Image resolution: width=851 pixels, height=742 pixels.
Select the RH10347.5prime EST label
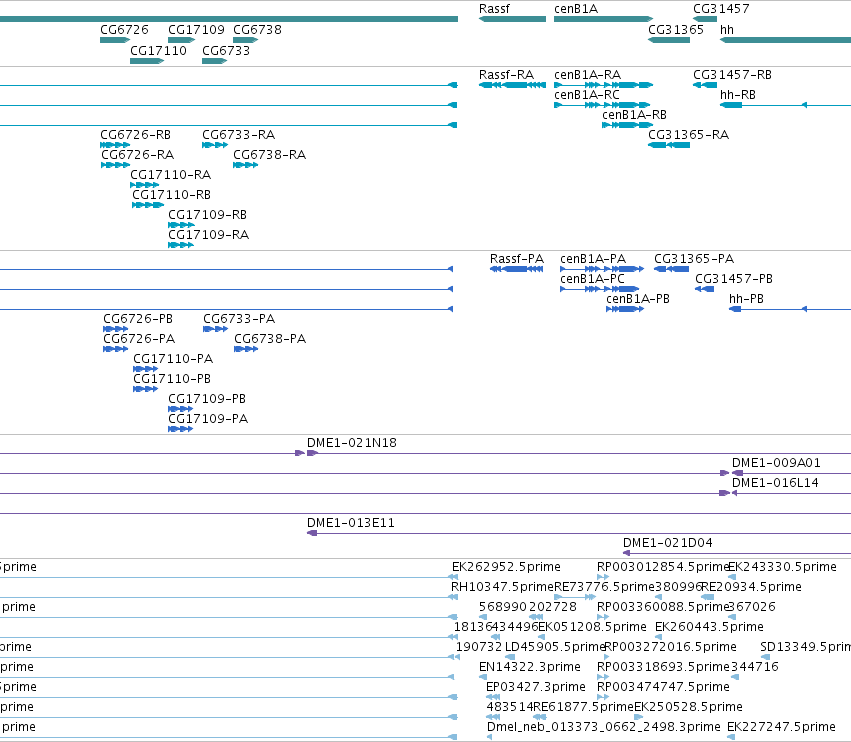(502, 587)
